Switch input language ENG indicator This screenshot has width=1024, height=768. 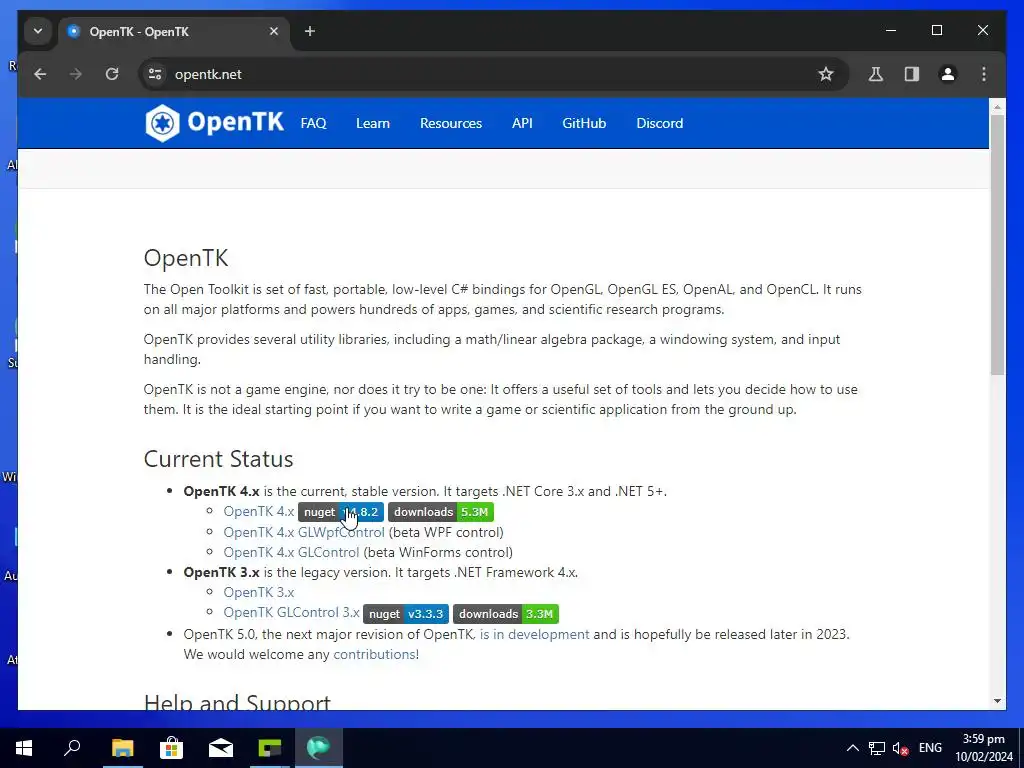[x=930, y=748]
